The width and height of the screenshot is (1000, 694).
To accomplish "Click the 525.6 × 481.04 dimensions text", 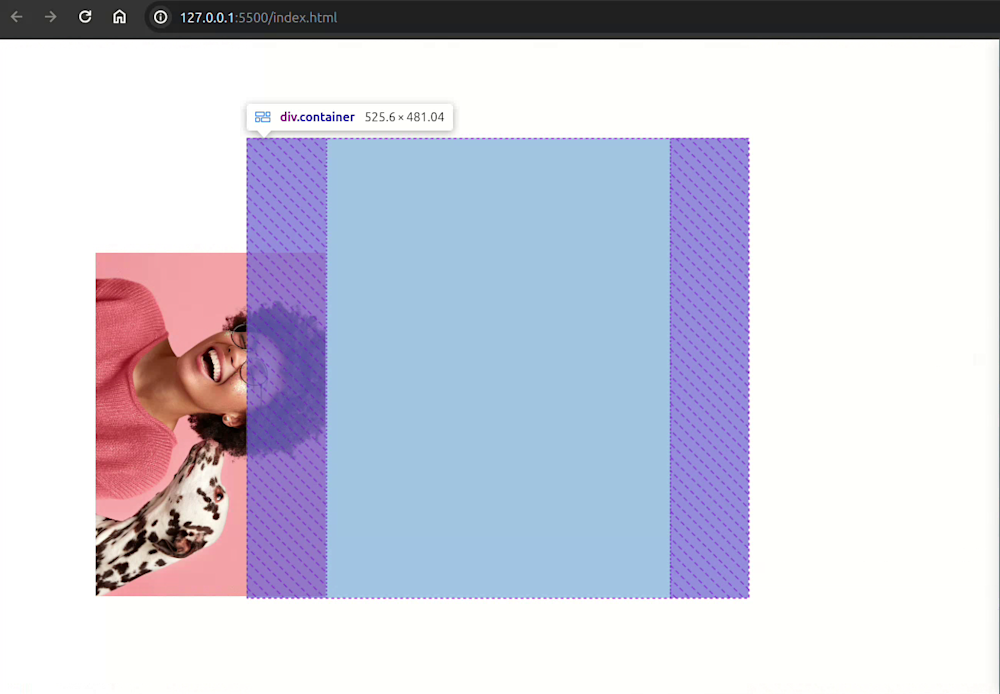I will [404, 117].
